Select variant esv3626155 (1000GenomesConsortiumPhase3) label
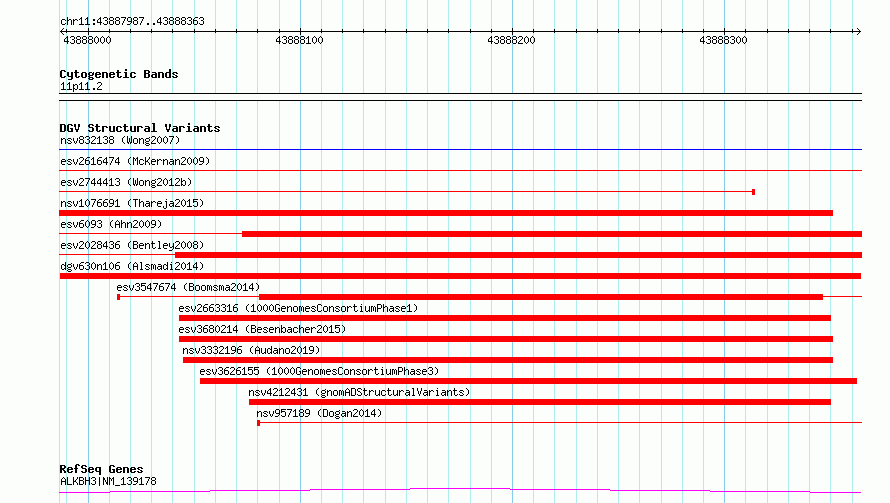The height and width of the screenshot is (503, 890). point(319,371)
